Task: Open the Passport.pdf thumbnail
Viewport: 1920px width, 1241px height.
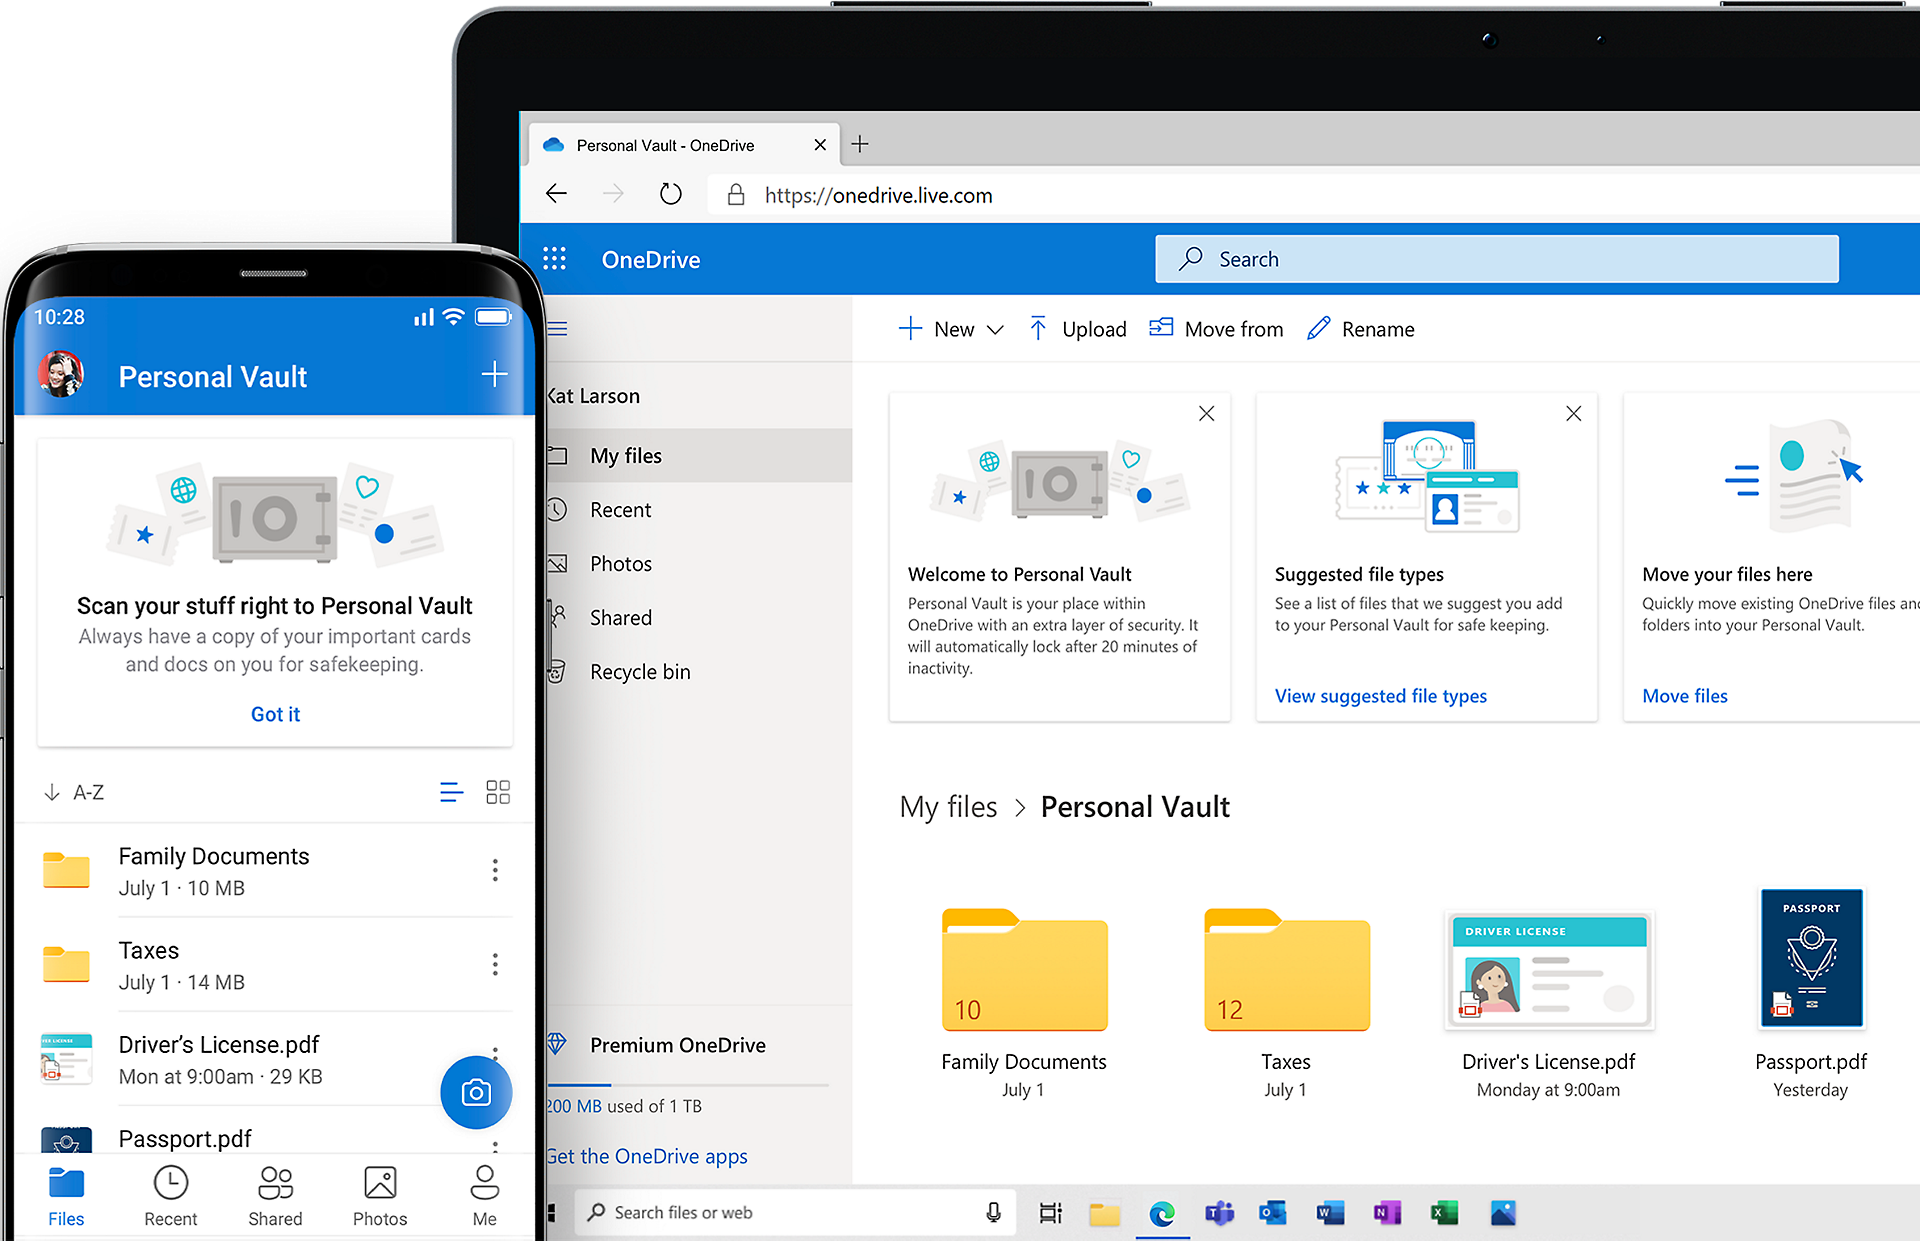Action: [1811, 958]
